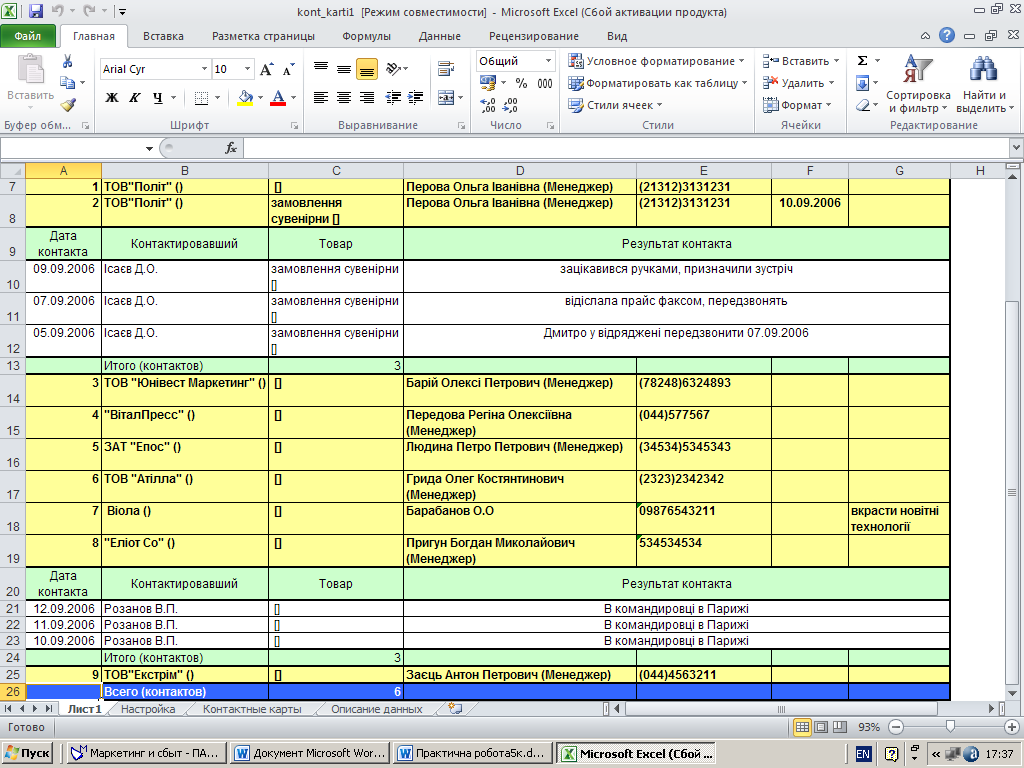Click the Cut scissors icon

tap(67, 61)
